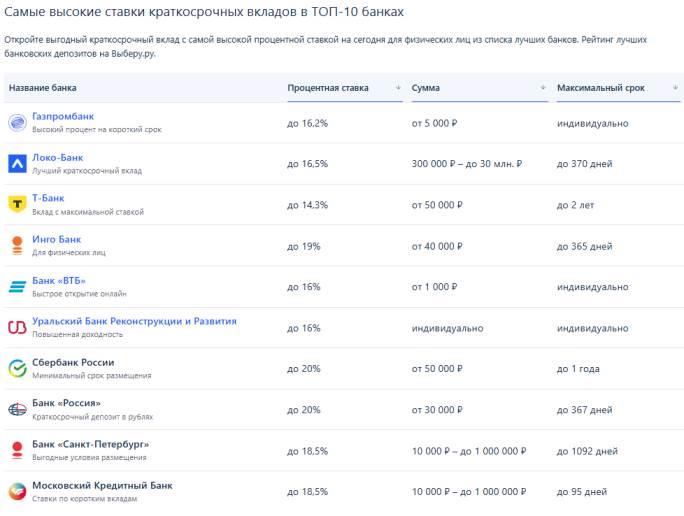Open Уральский Банк Реконструкции и Развития link
This screenshot has width=684, height=516.
pyautogui.click(x=134, y=321)
